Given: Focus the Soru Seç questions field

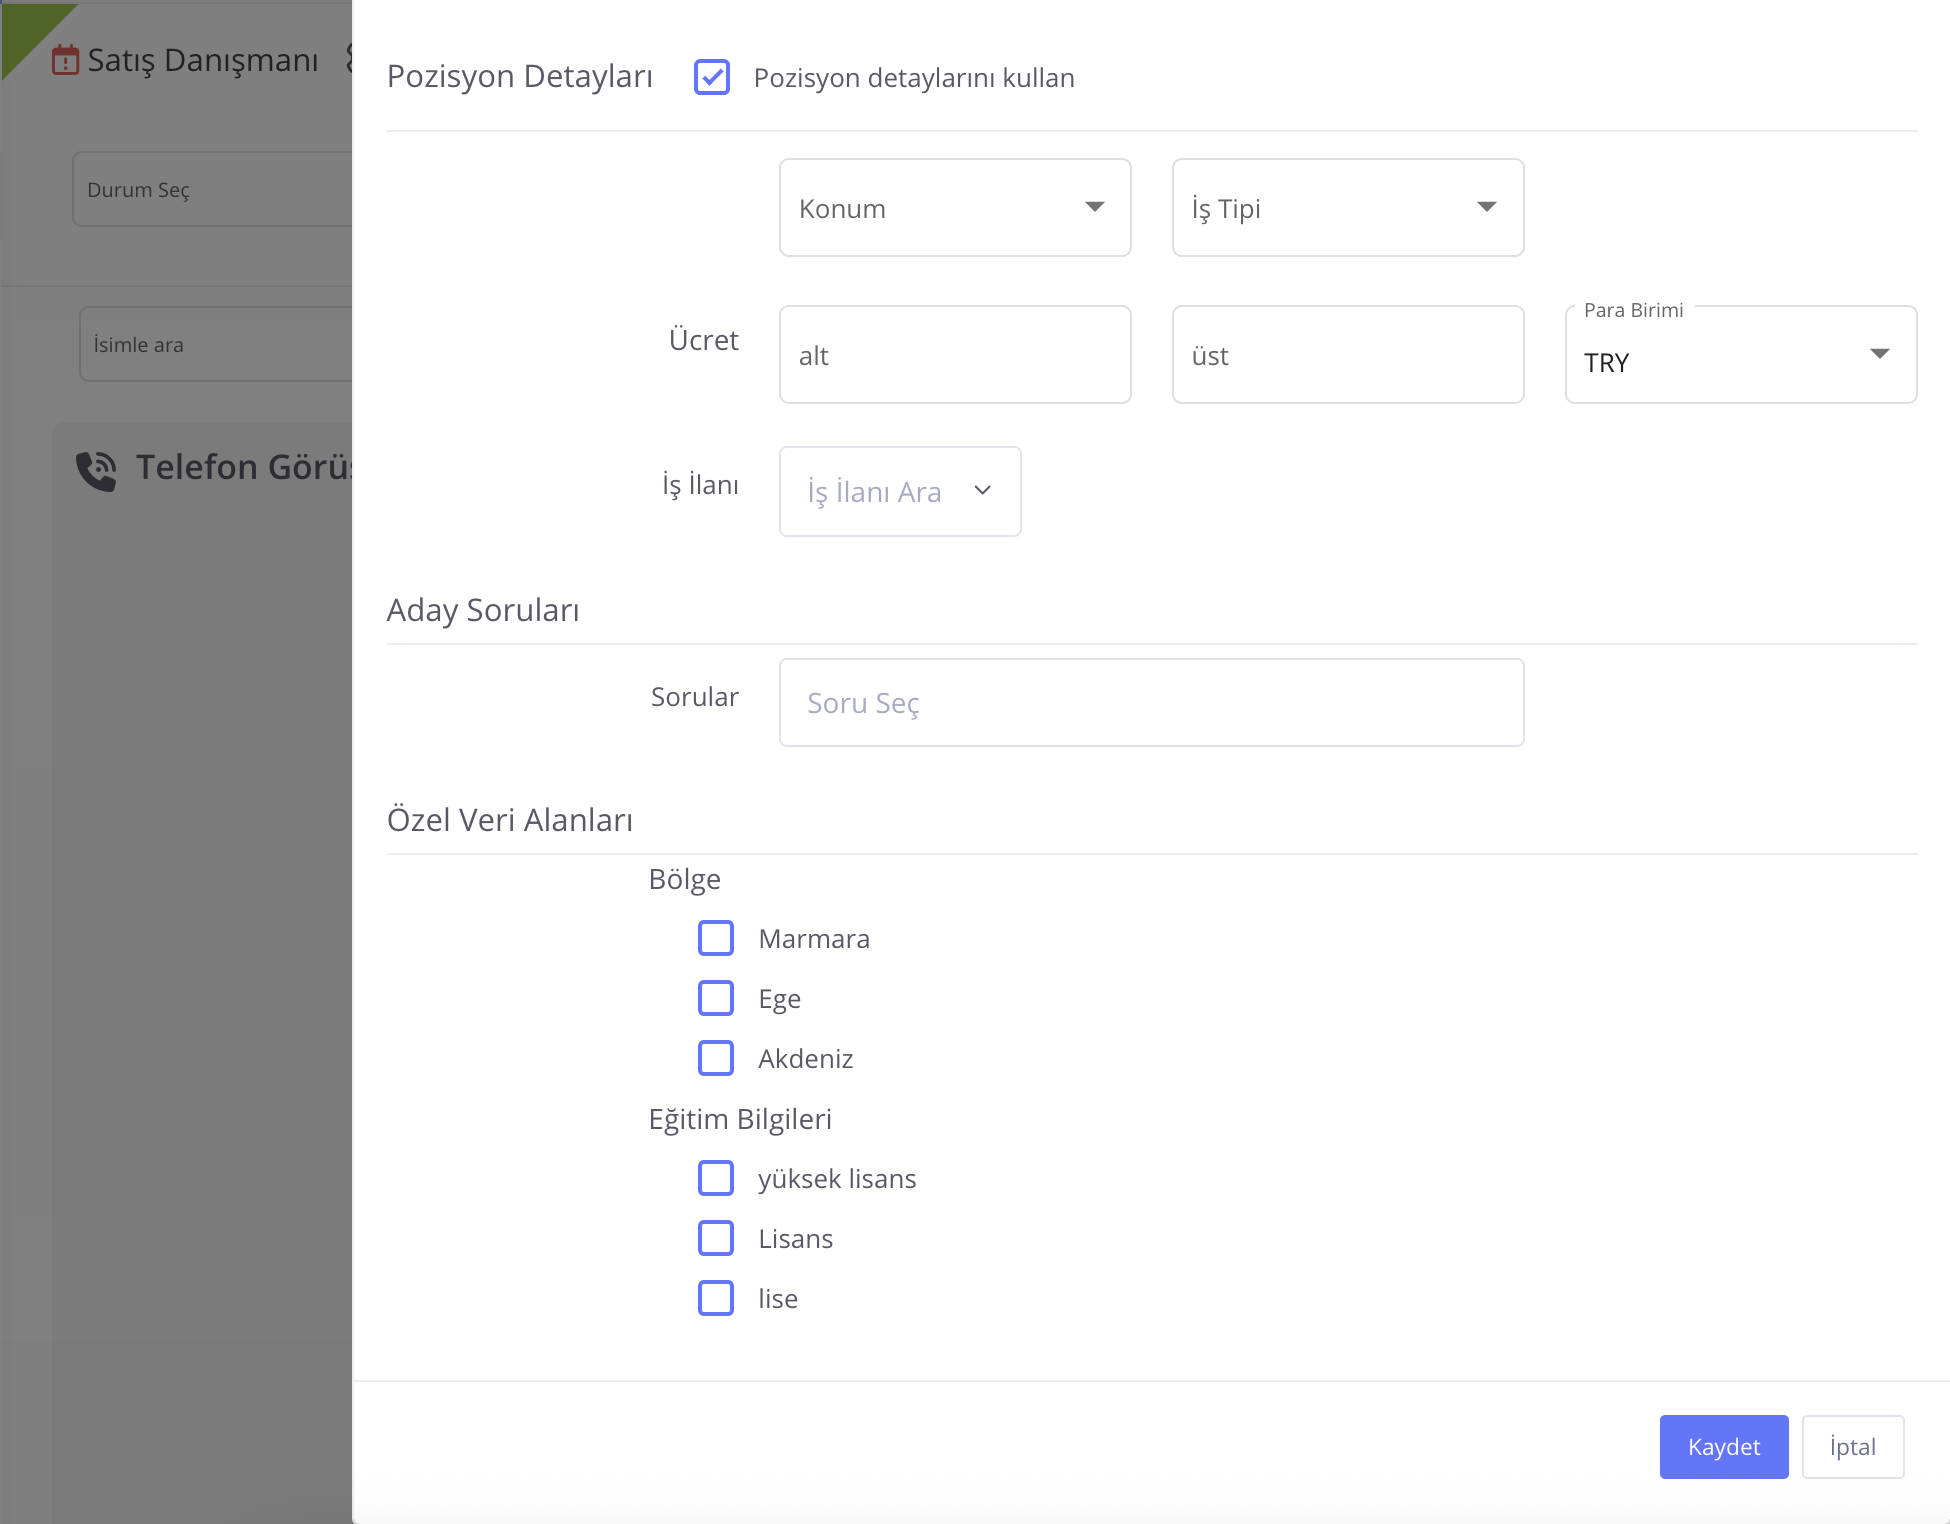Looking at the screenshot, I should pyautogui.click(x=1150, y=703).
